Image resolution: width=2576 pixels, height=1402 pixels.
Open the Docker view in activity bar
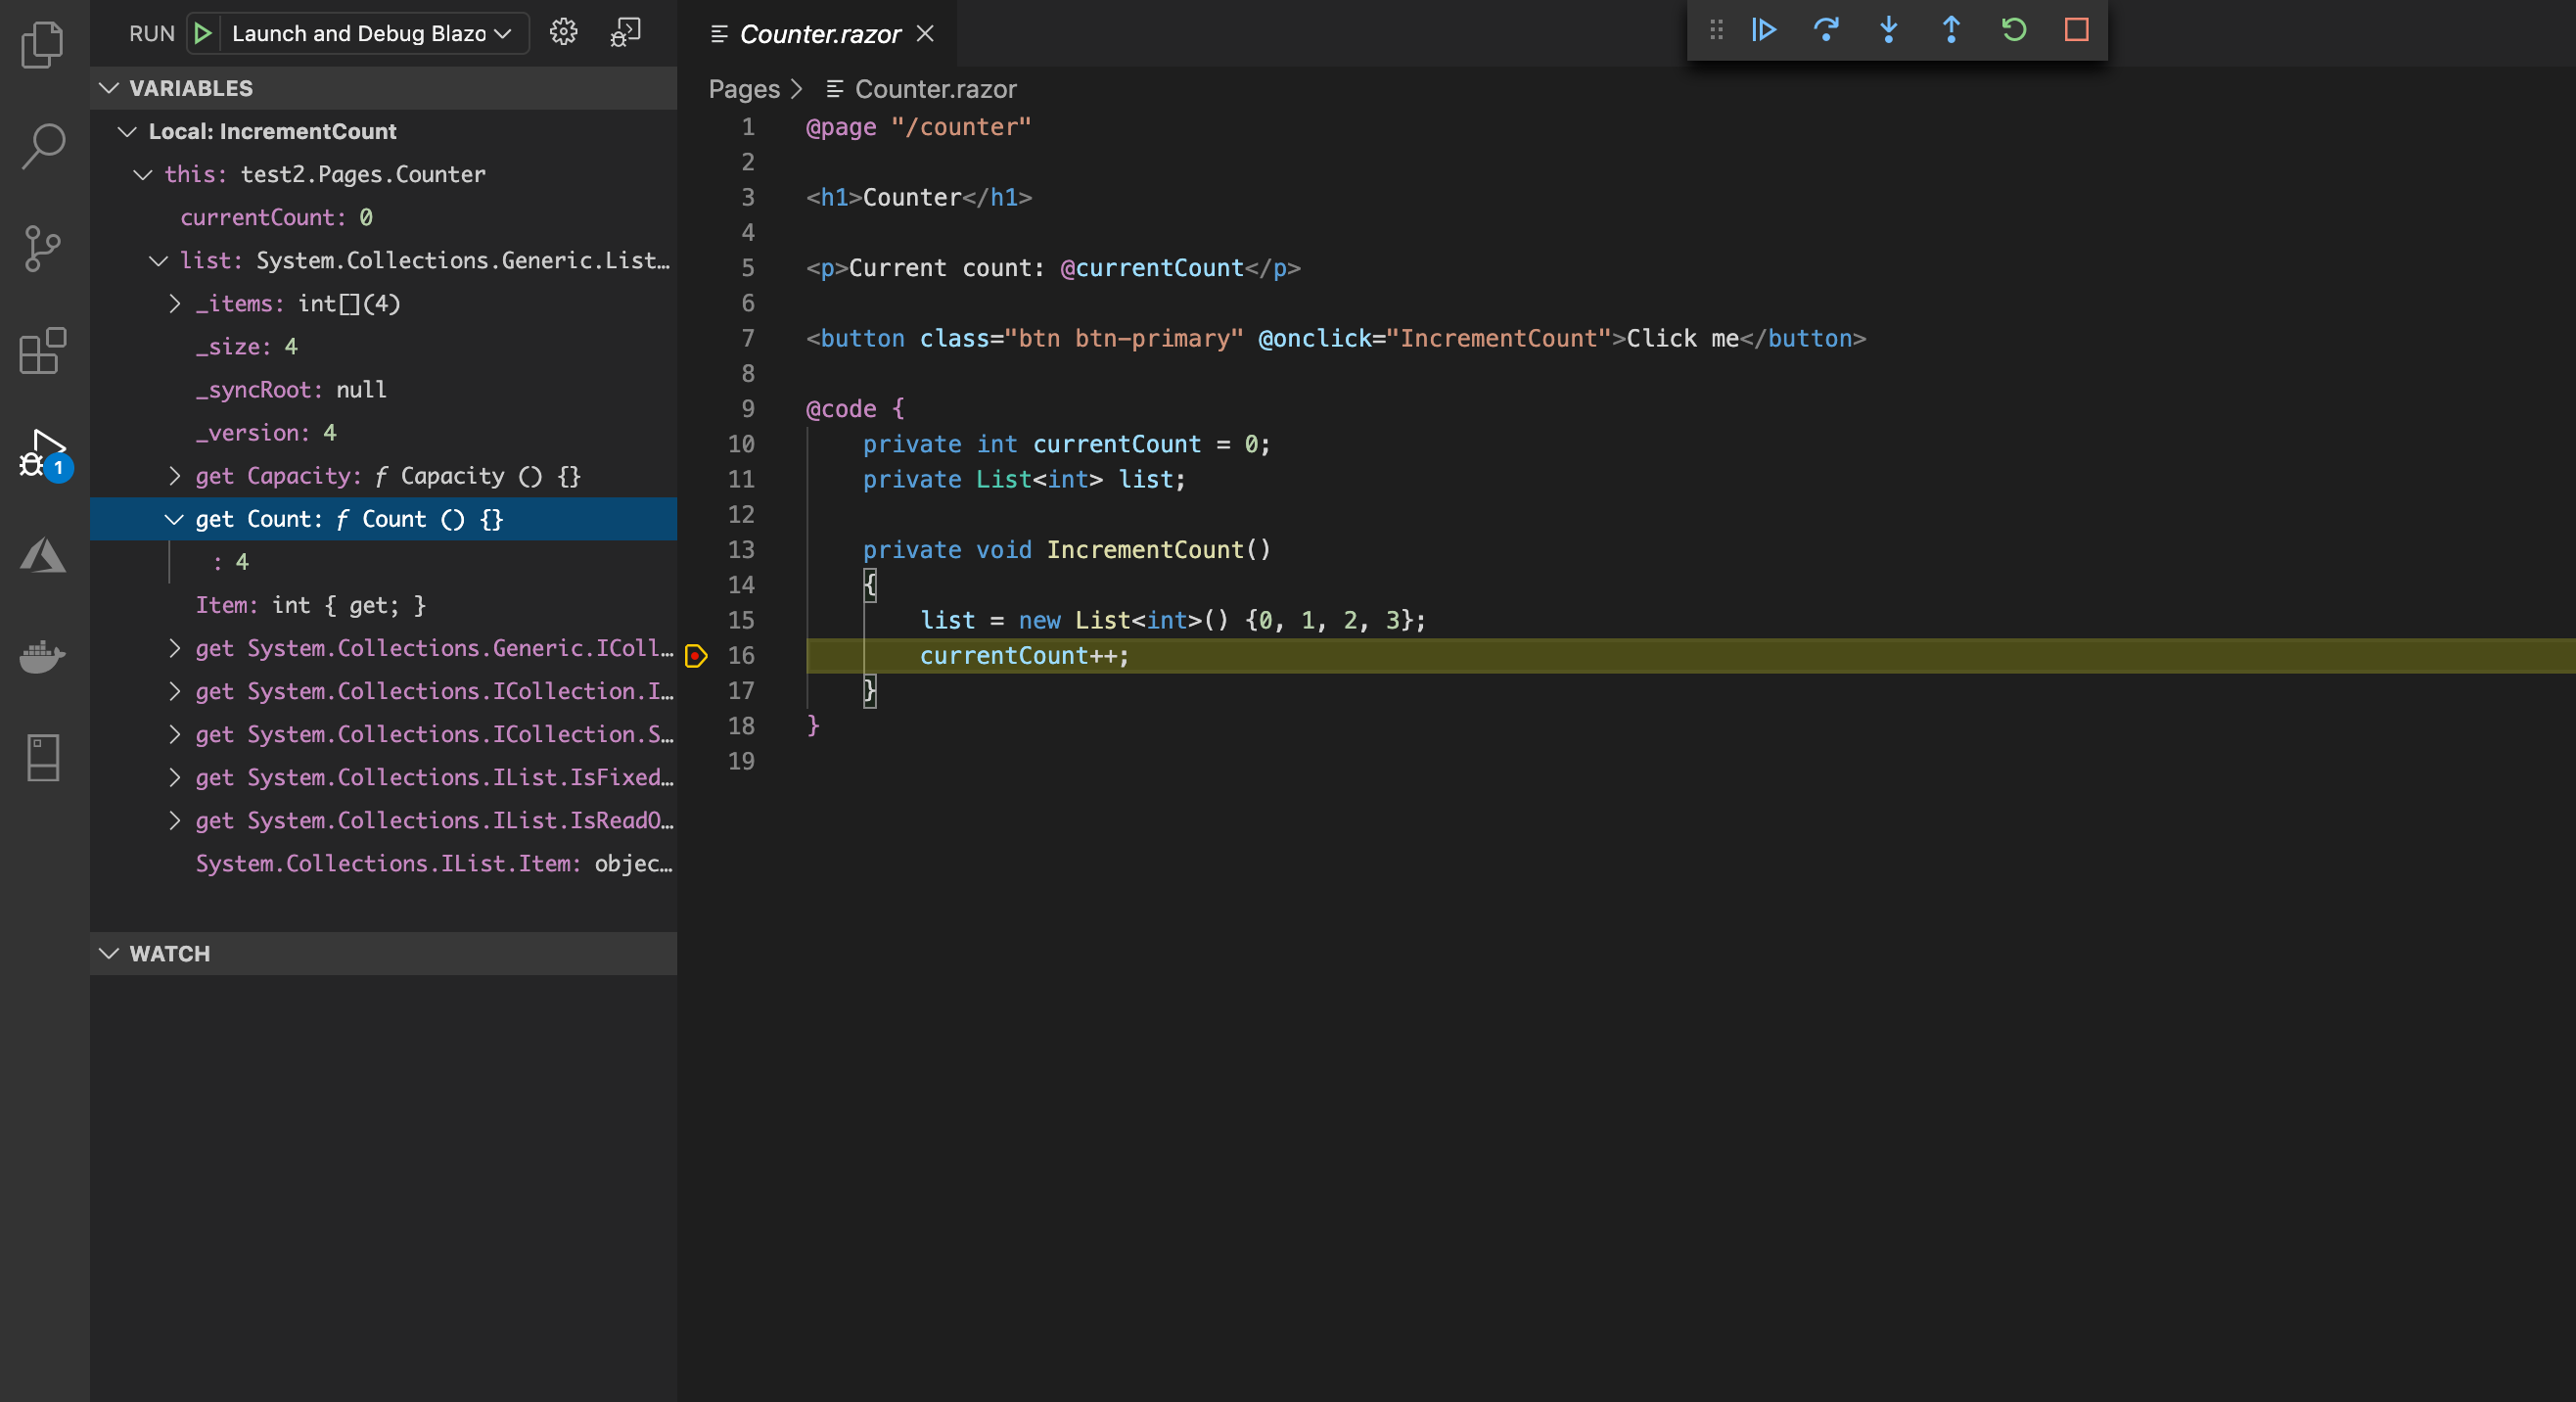(43, 656)
